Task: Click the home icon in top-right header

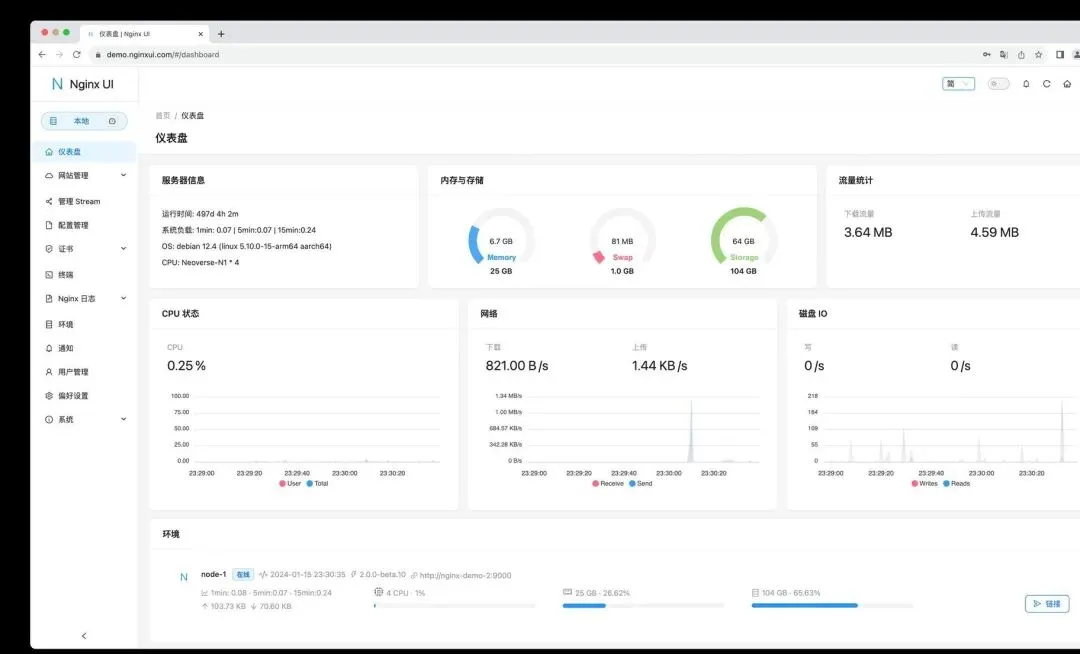Action: pyautogui.click(x=1067, y=84)
